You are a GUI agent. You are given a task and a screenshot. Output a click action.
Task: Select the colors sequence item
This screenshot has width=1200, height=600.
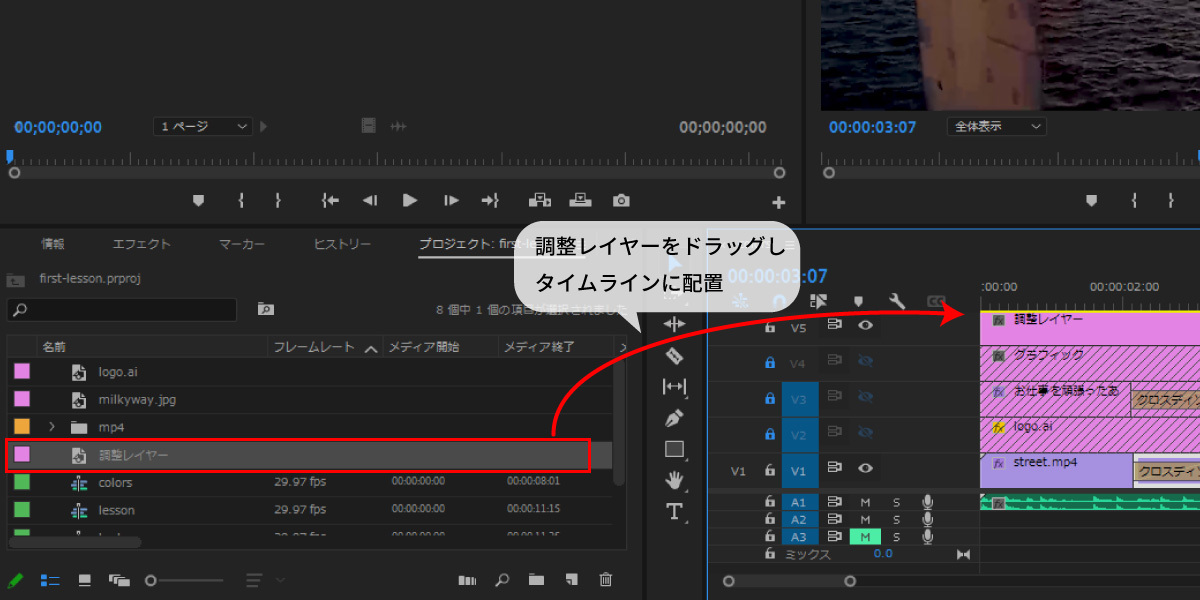pos(115,482)
